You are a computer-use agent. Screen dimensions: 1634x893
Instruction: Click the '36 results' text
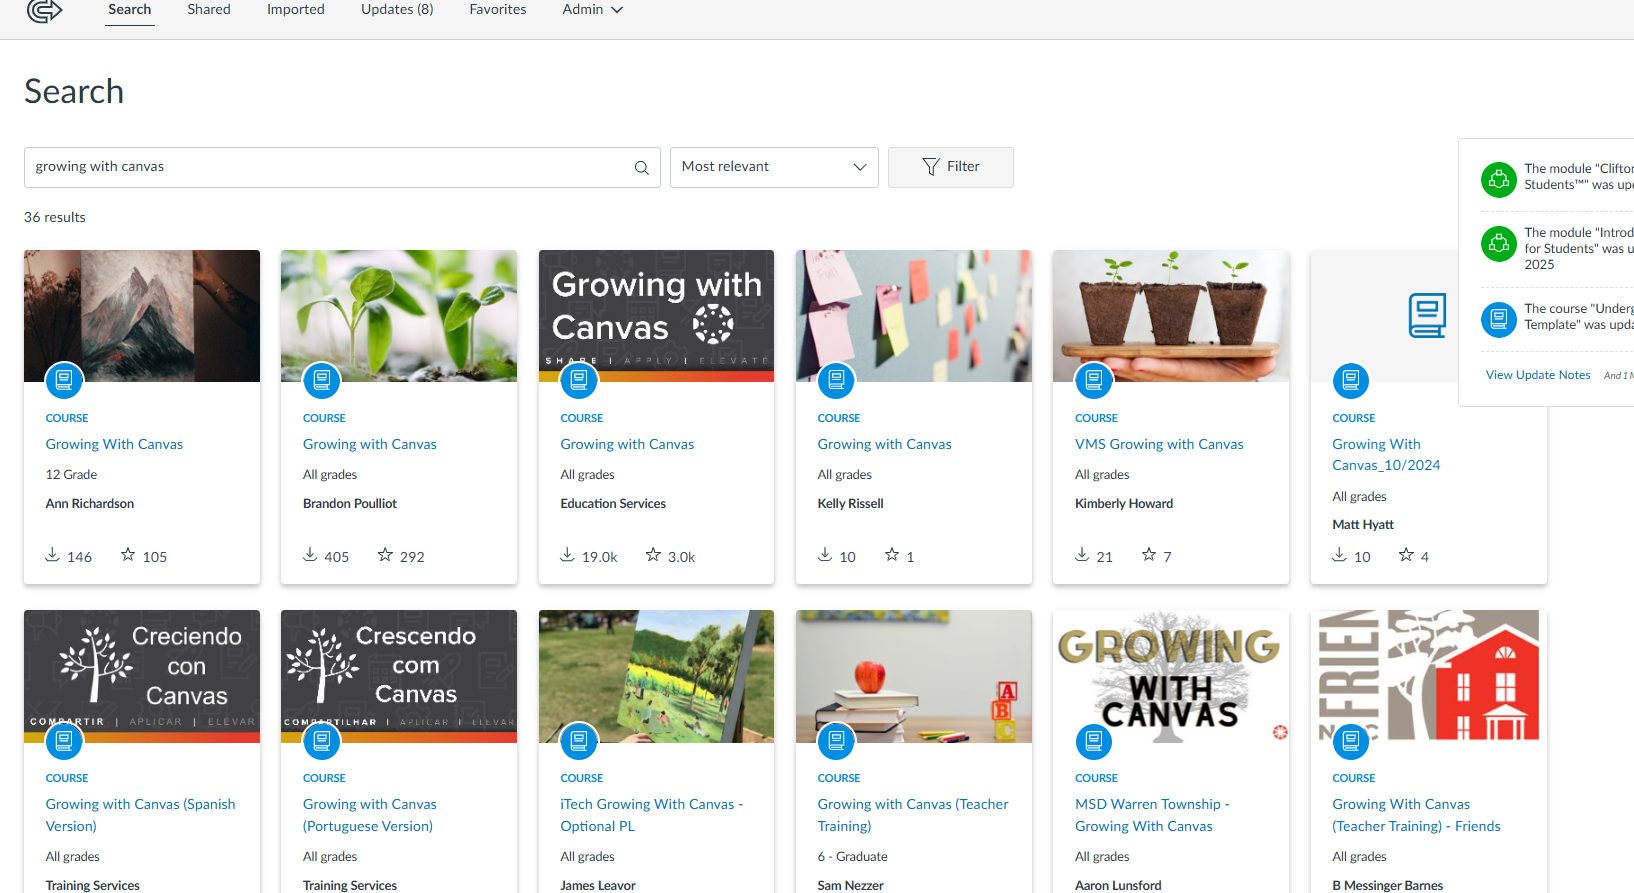(x=55, y=217)
